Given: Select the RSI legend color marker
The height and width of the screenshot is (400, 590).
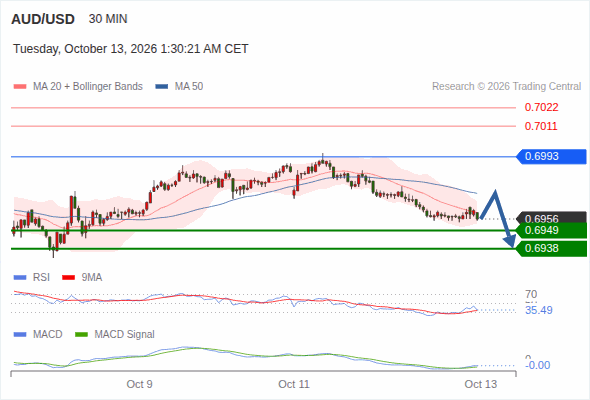Looking at the screenshot, I should [20, 278].
